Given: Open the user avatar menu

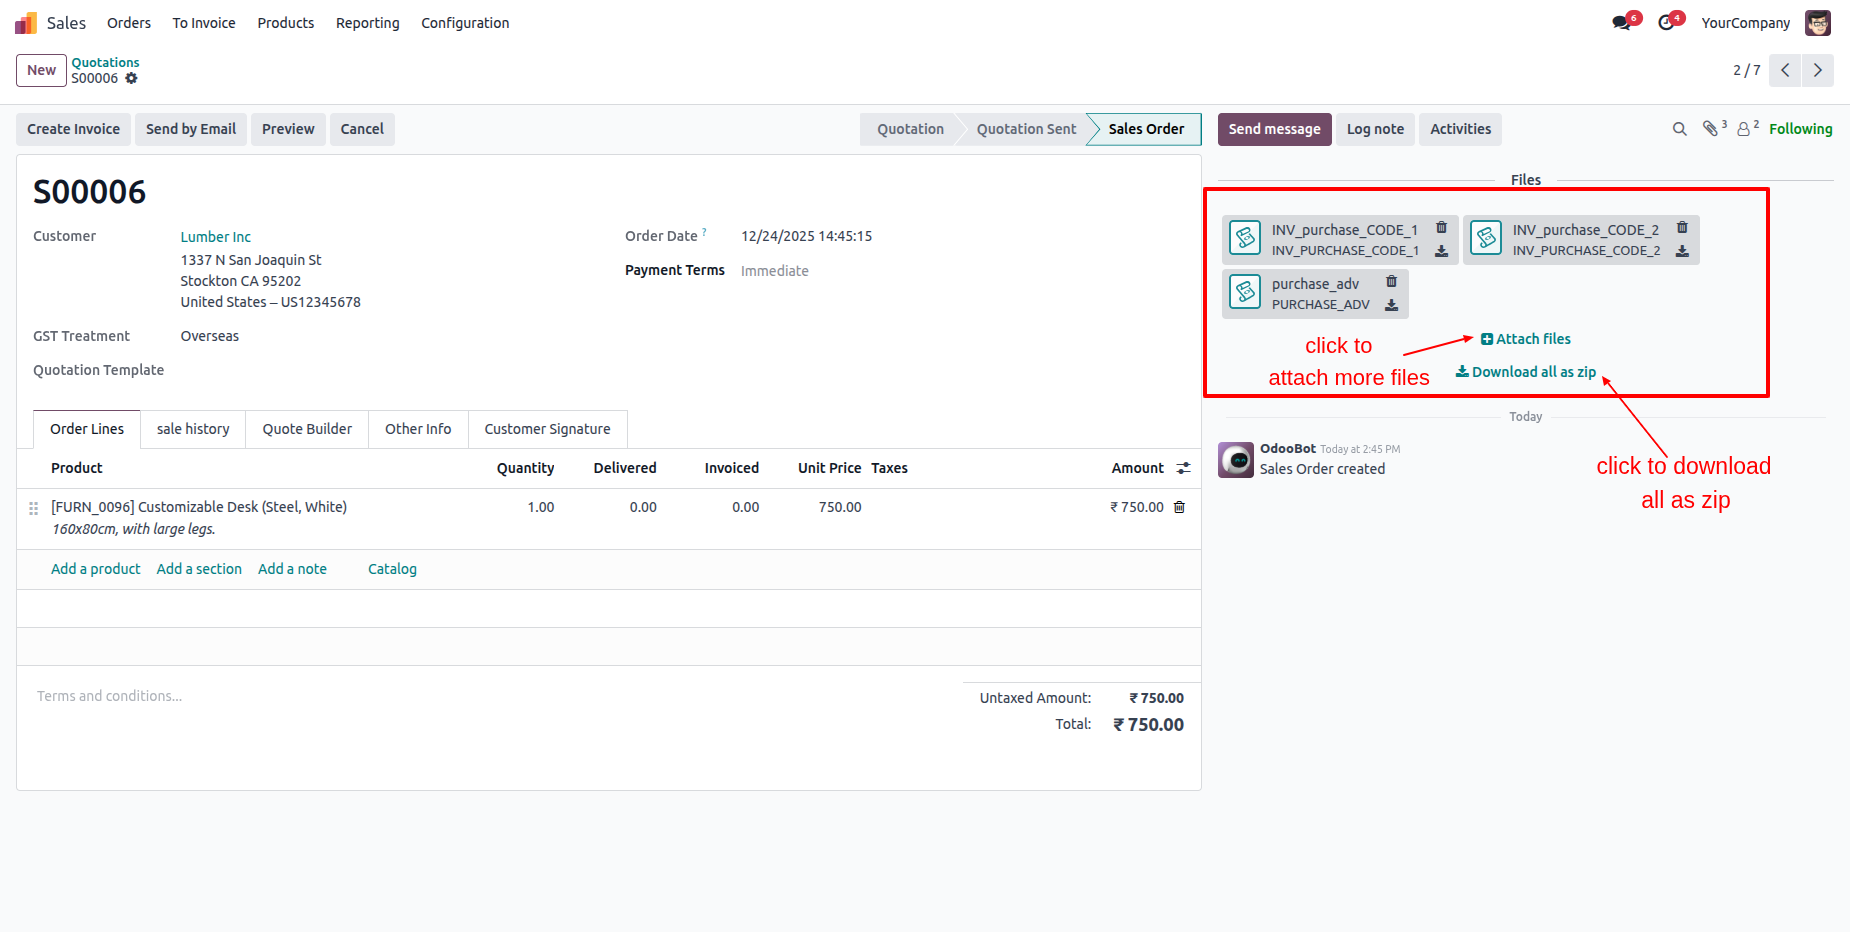Looking at the screenshot, I should click(1818, 23).
